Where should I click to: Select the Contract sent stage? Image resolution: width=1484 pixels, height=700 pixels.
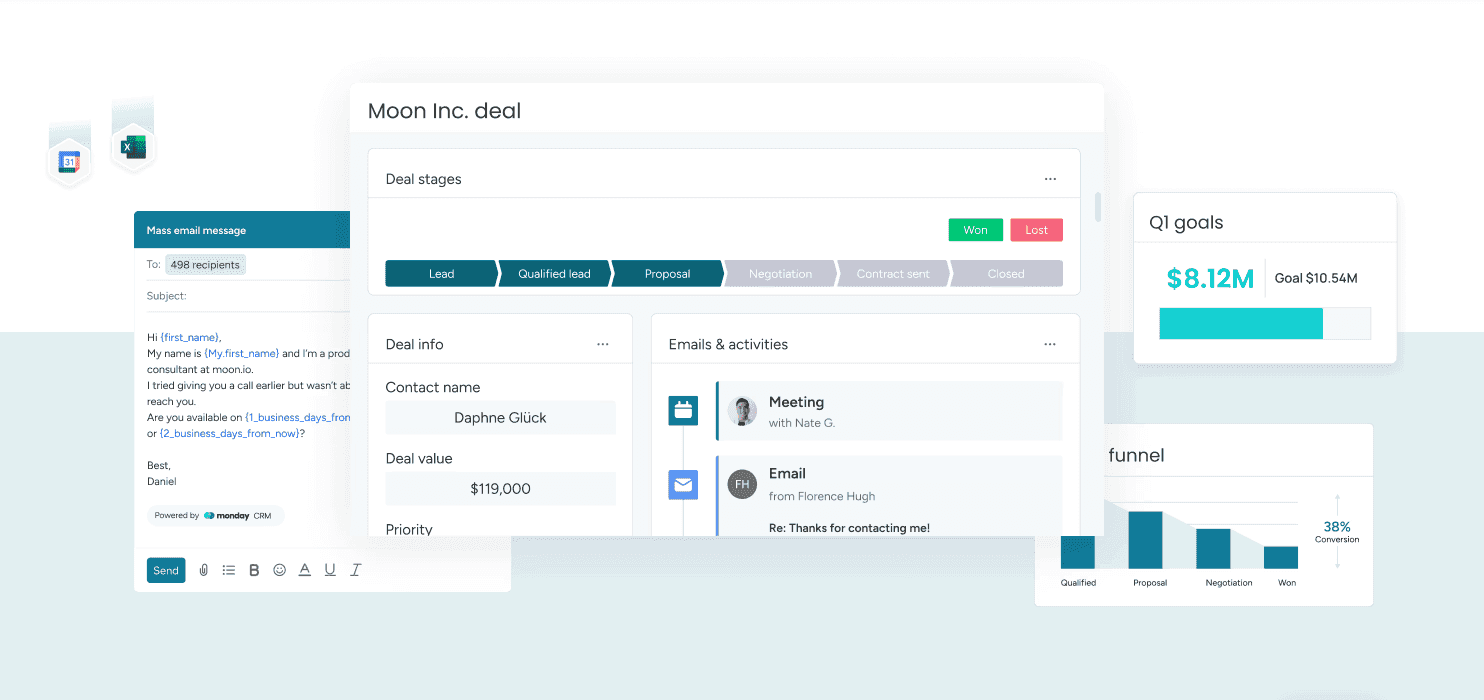893,273
